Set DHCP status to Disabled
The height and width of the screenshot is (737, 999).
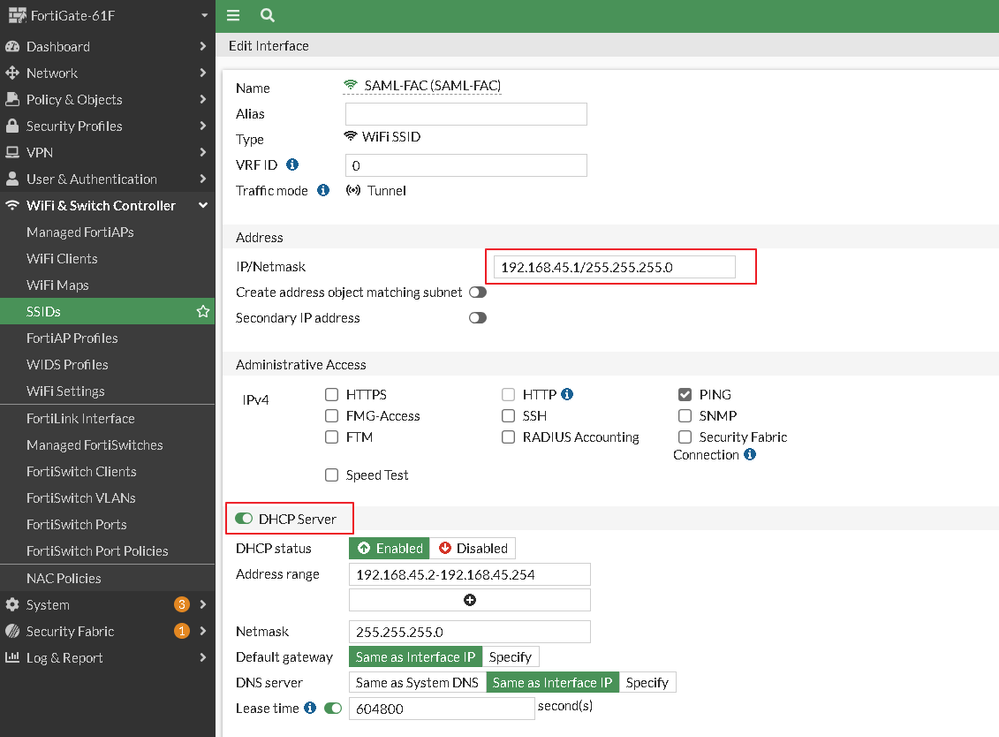pyautogui.click(x=473, y=548)
